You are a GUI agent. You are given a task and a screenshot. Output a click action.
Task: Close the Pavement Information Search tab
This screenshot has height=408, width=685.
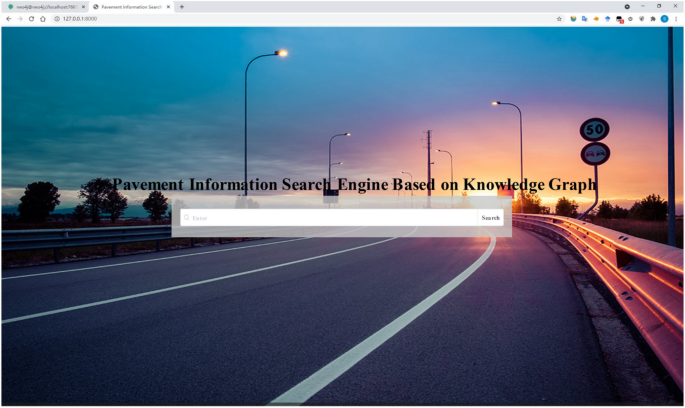(x=169, y=6)
